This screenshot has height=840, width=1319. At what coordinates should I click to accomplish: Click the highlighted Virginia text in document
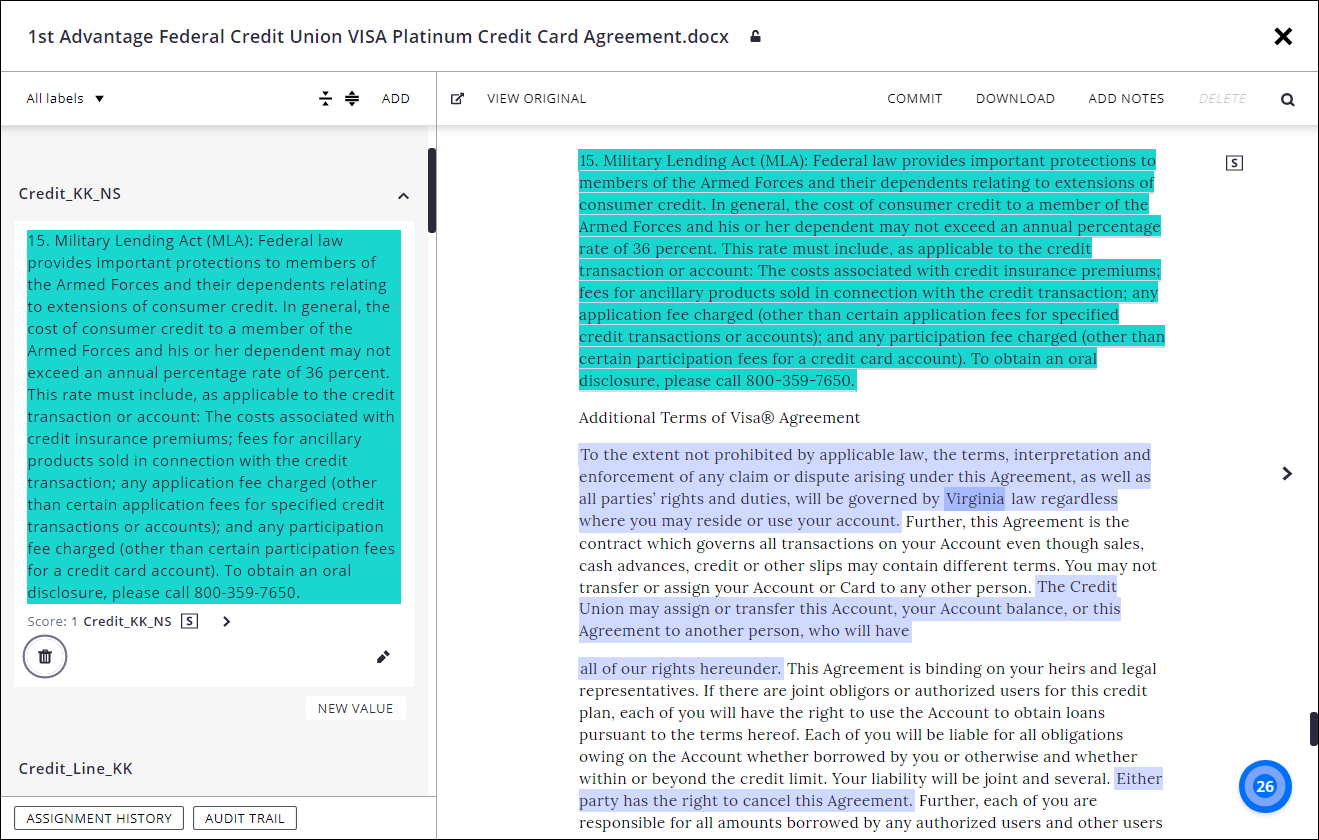click(x=975, y=498)
